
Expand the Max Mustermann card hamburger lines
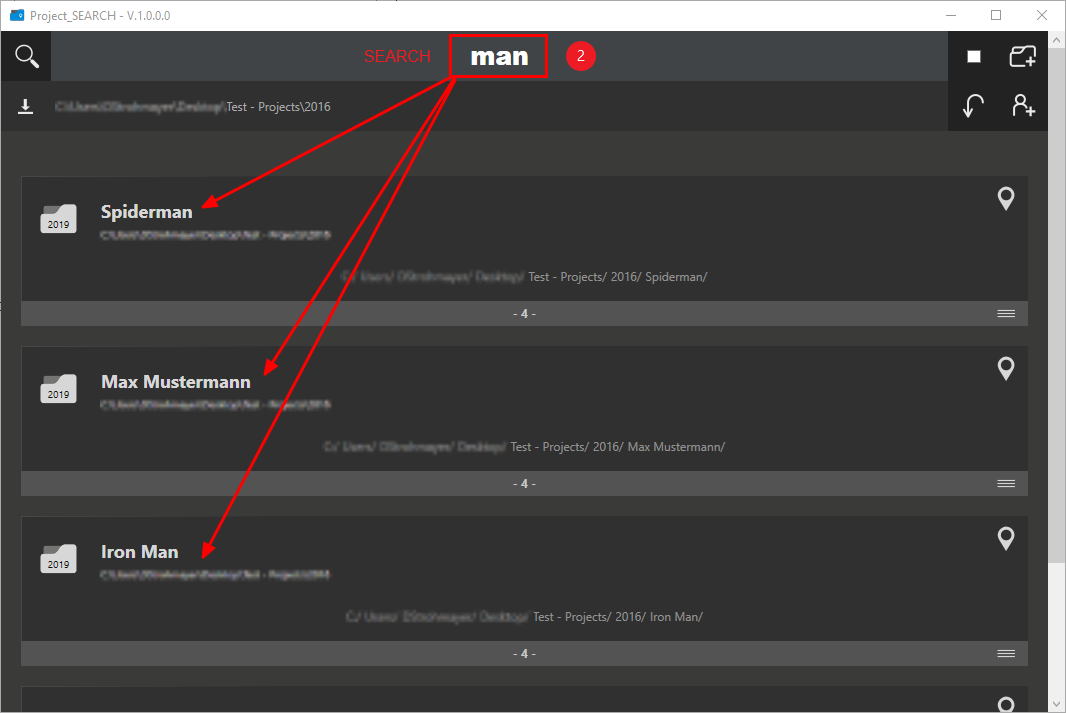coord(1006,483)
